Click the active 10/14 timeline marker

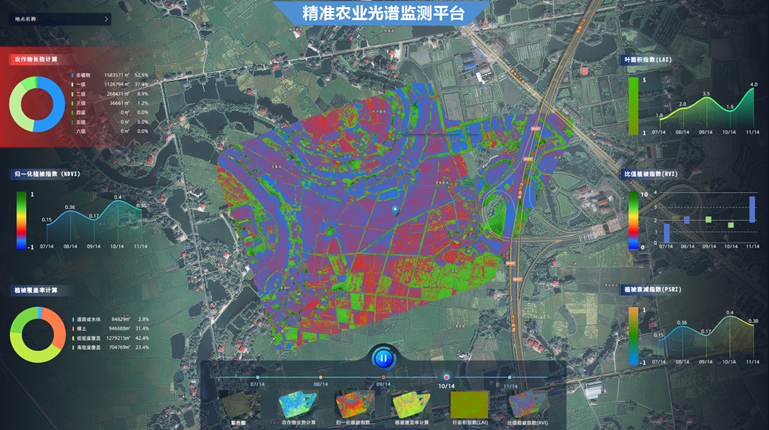[446, 377]
